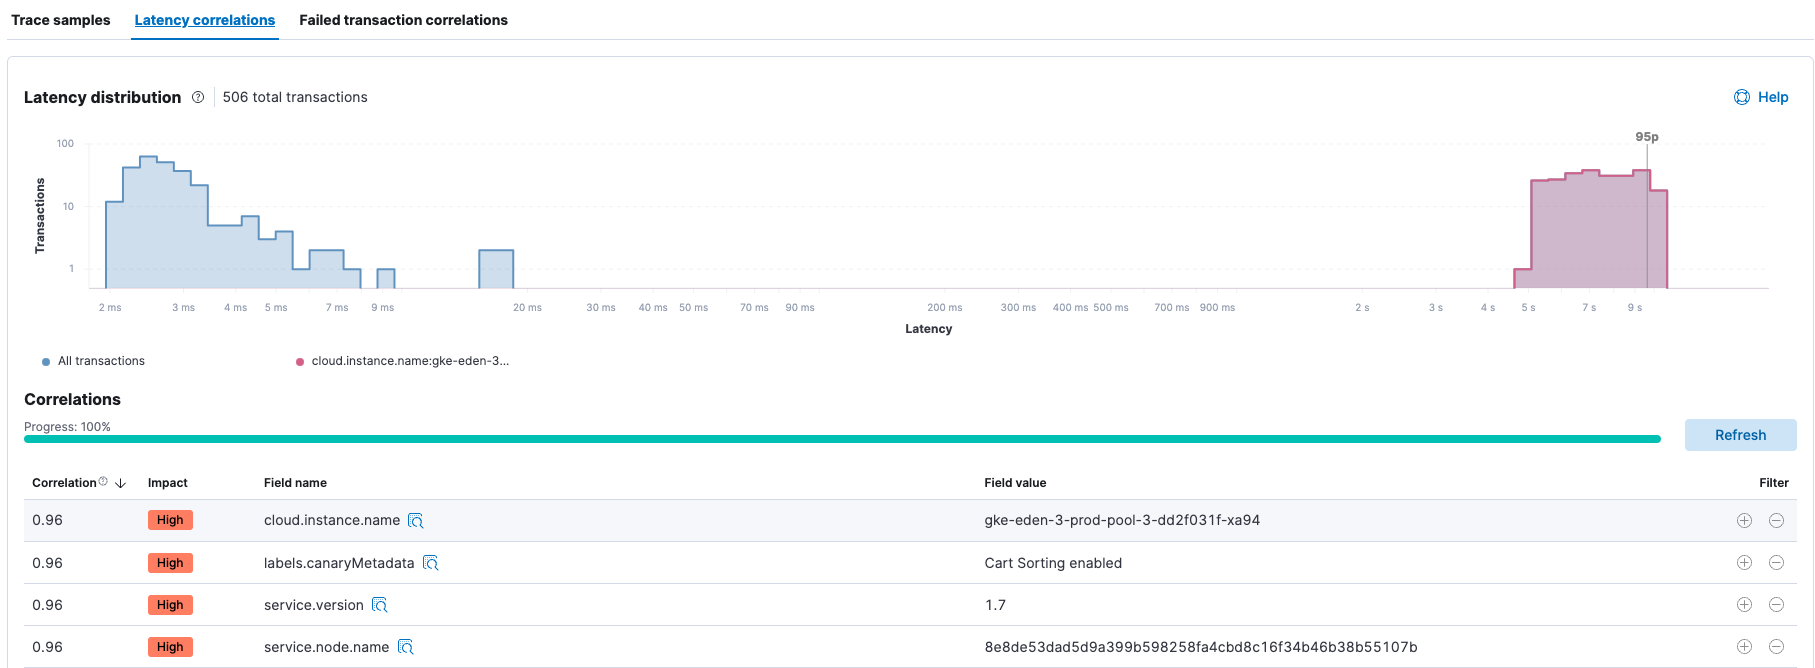Click the correlations progress bar
The image size is (1815, 668).
[842, 439]
